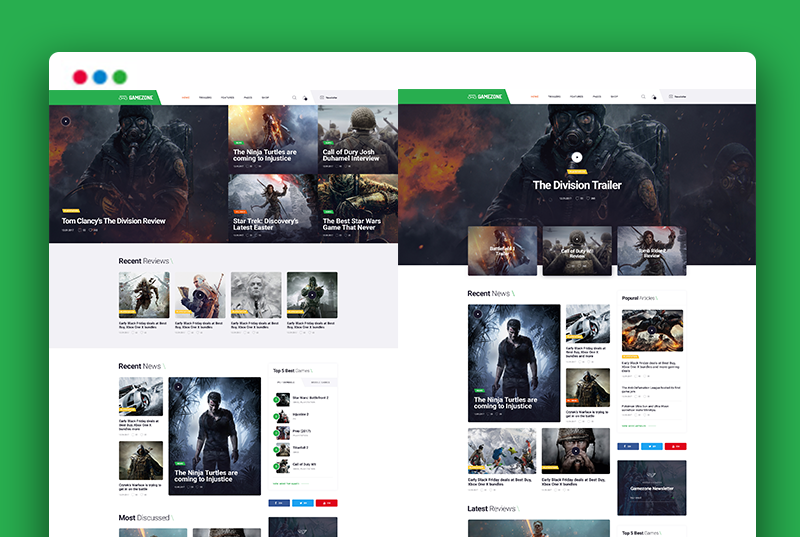This screenshot has width=800, height=537.
Task: Click the play icon on the fourth Recent Reviews thumbnail
Action: [312, 295]
